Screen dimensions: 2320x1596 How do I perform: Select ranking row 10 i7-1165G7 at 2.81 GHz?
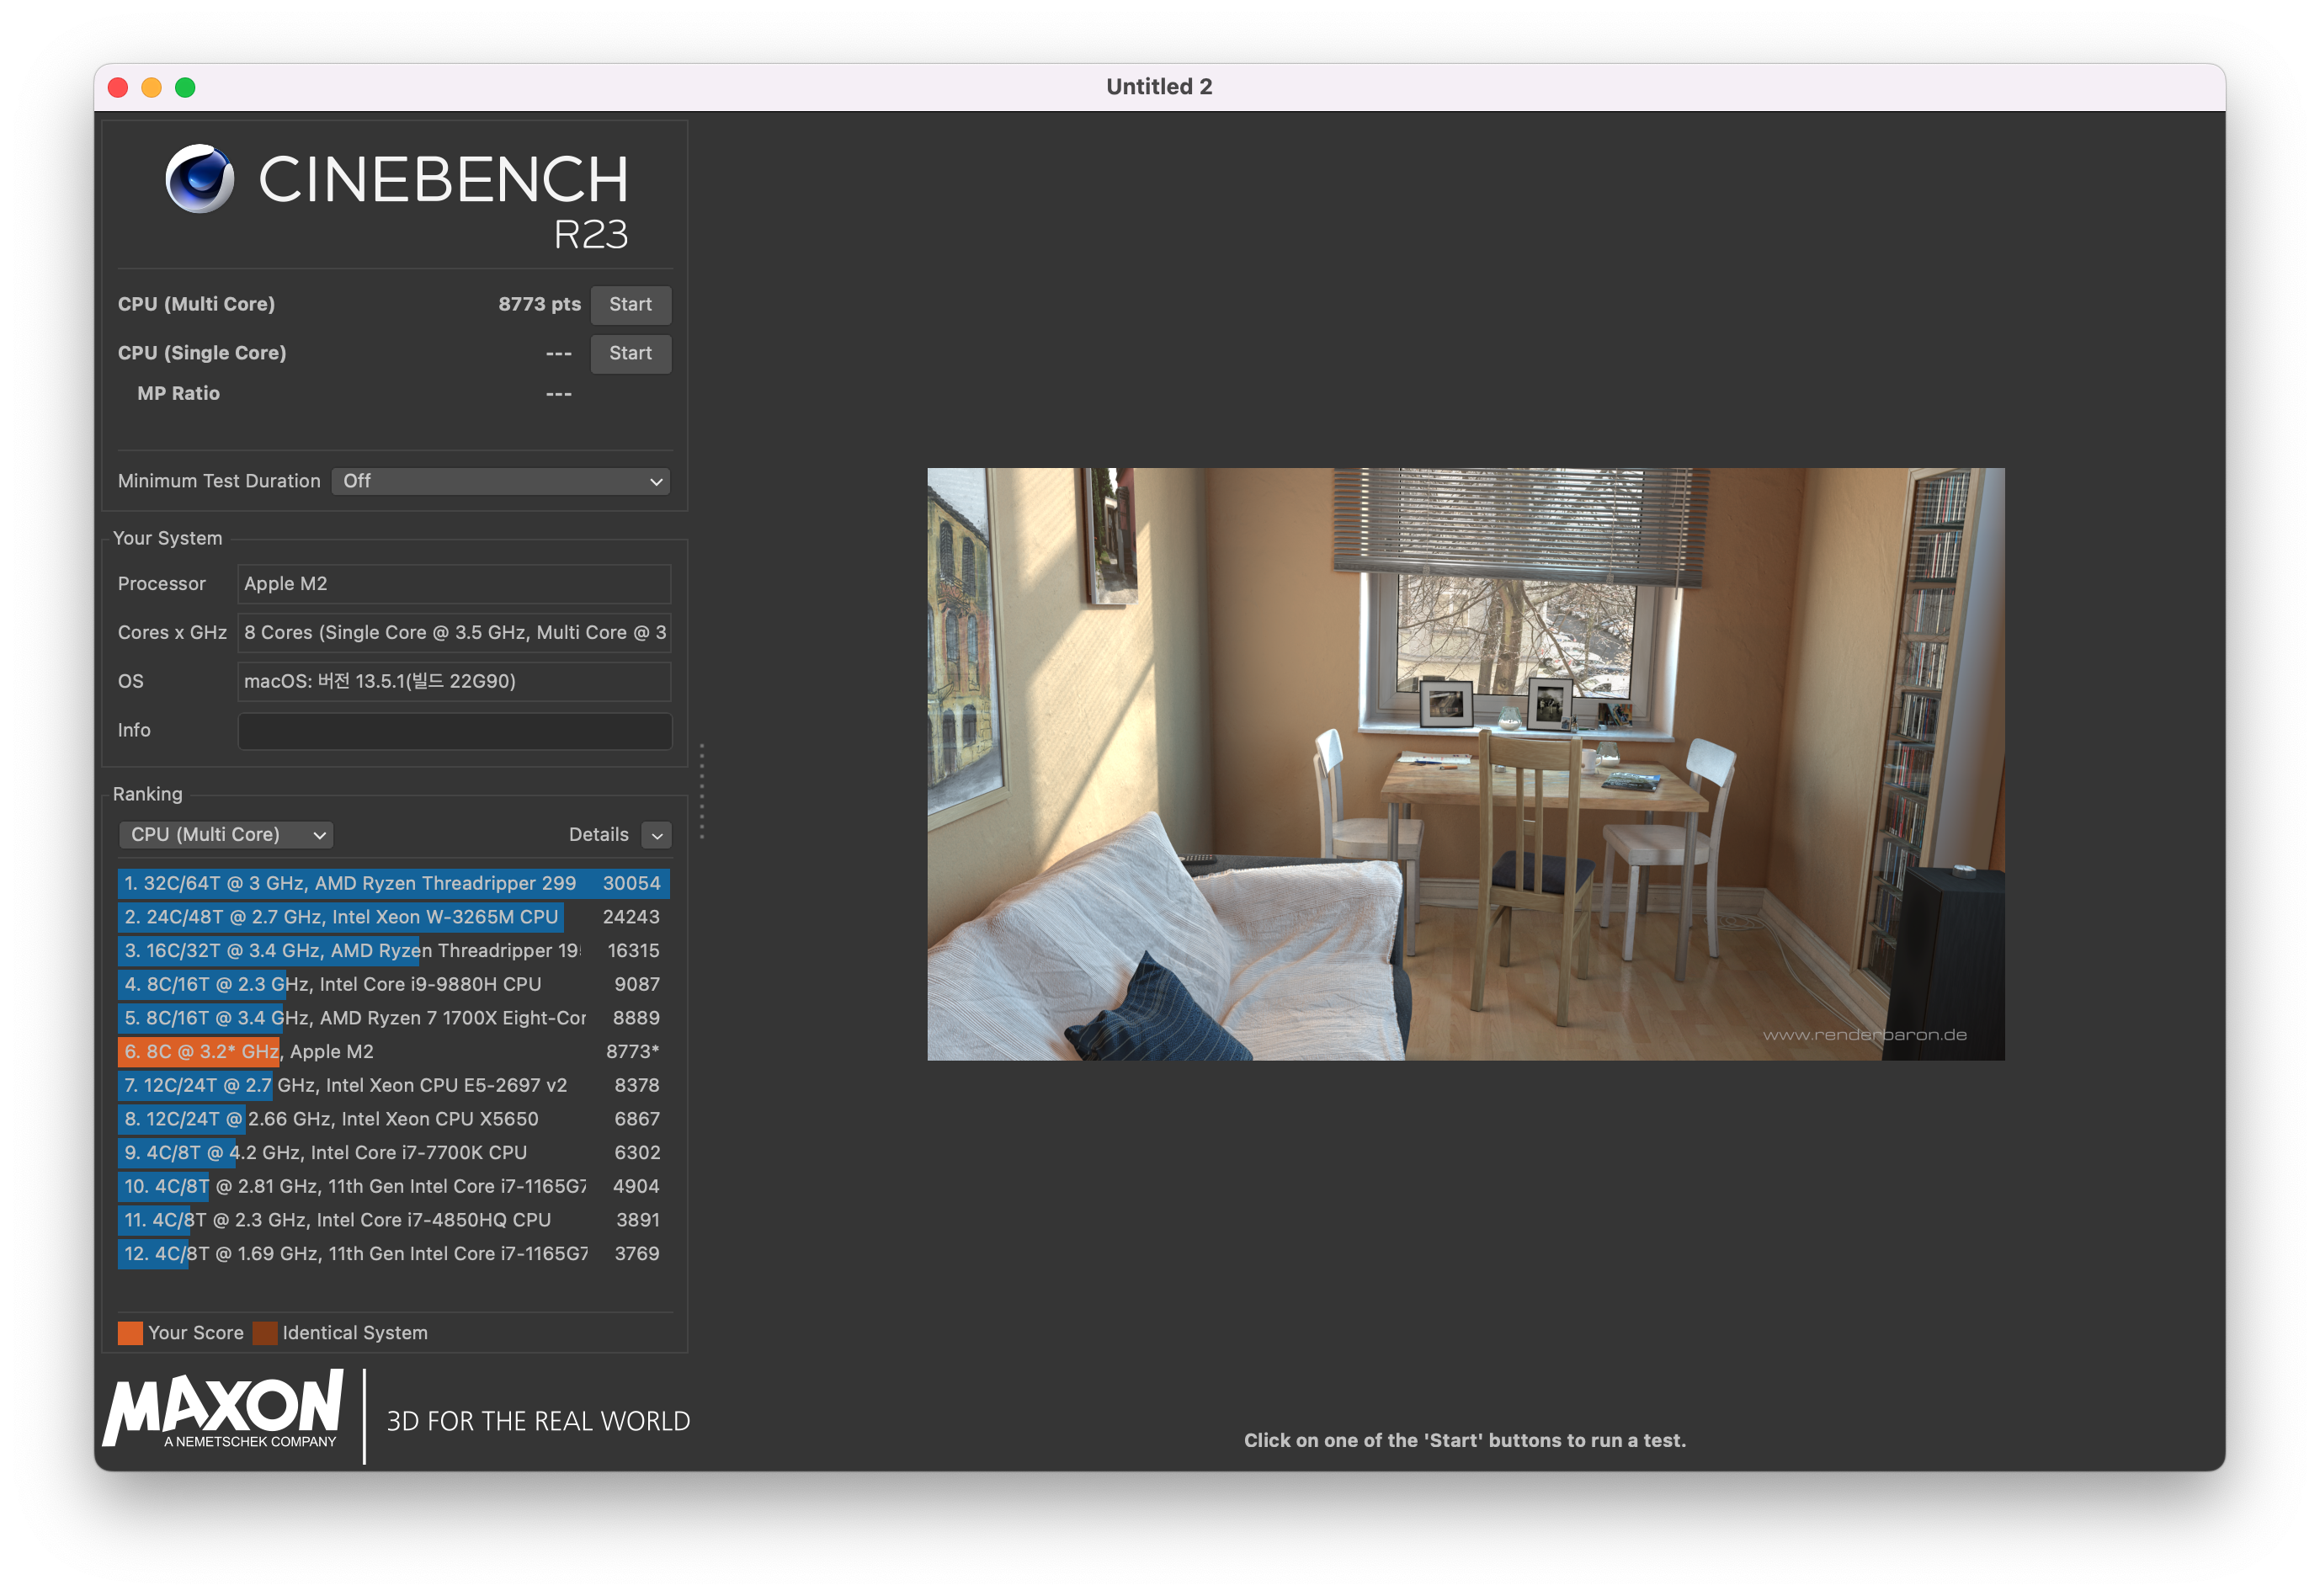pos(393,1186)
